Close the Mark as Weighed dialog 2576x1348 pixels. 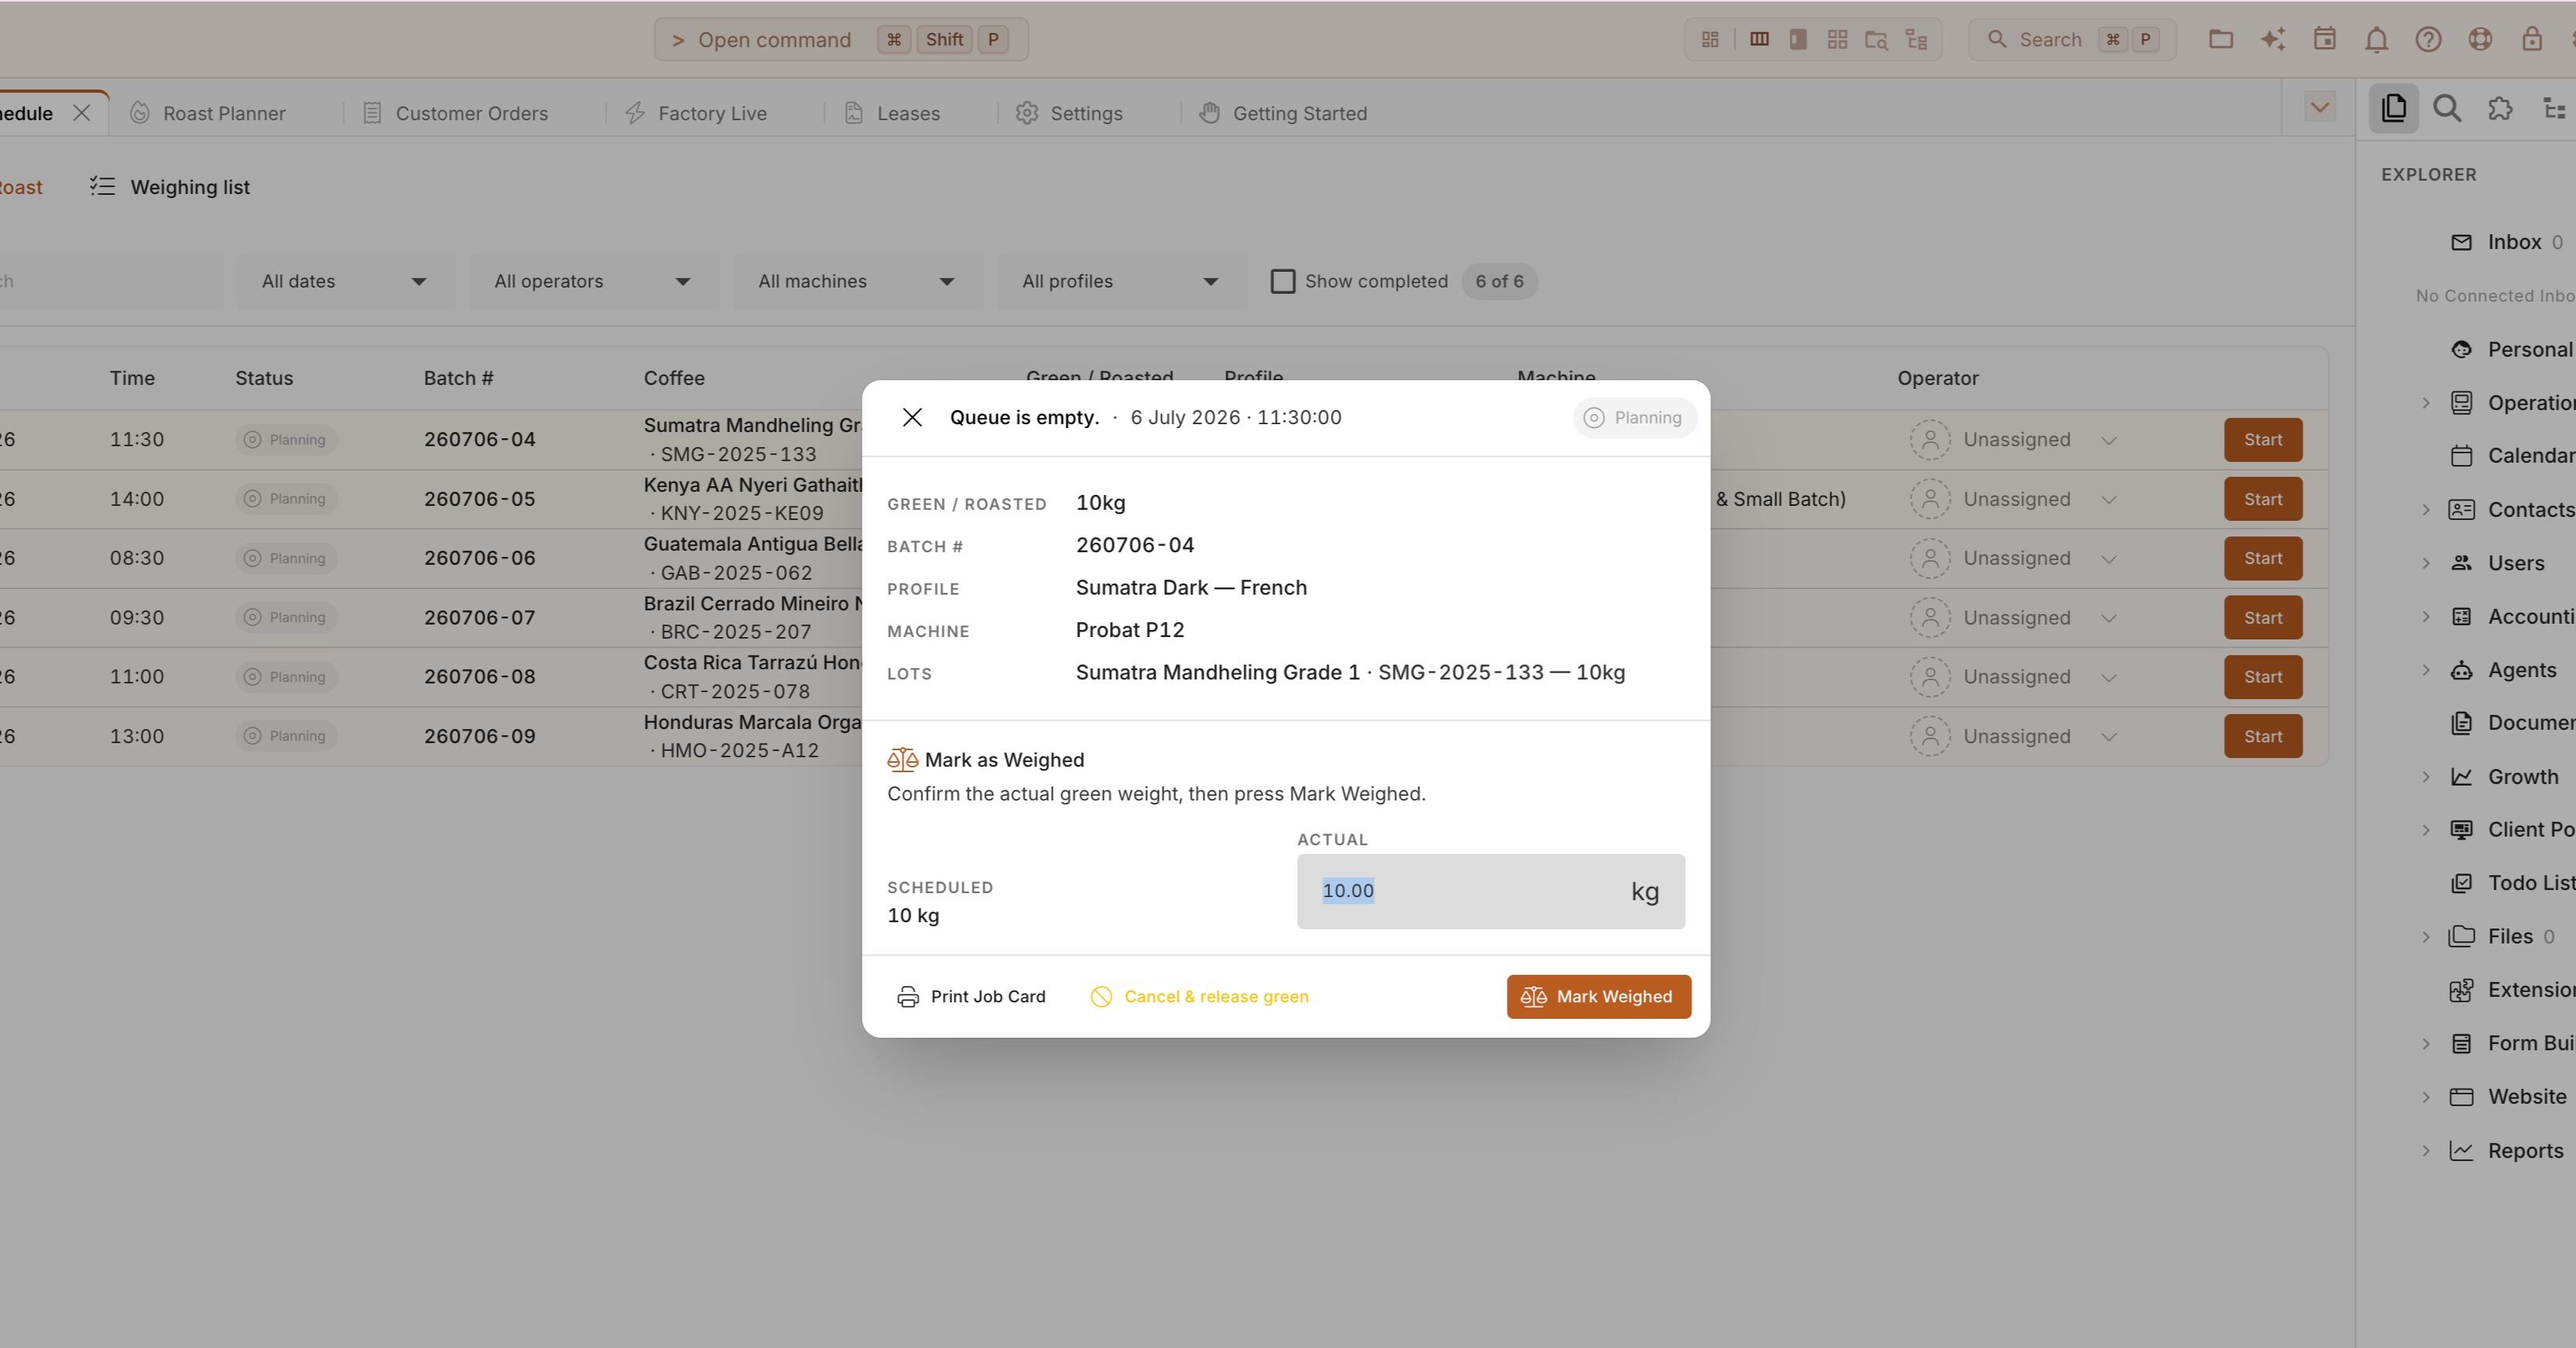click(x=912, y=417)
